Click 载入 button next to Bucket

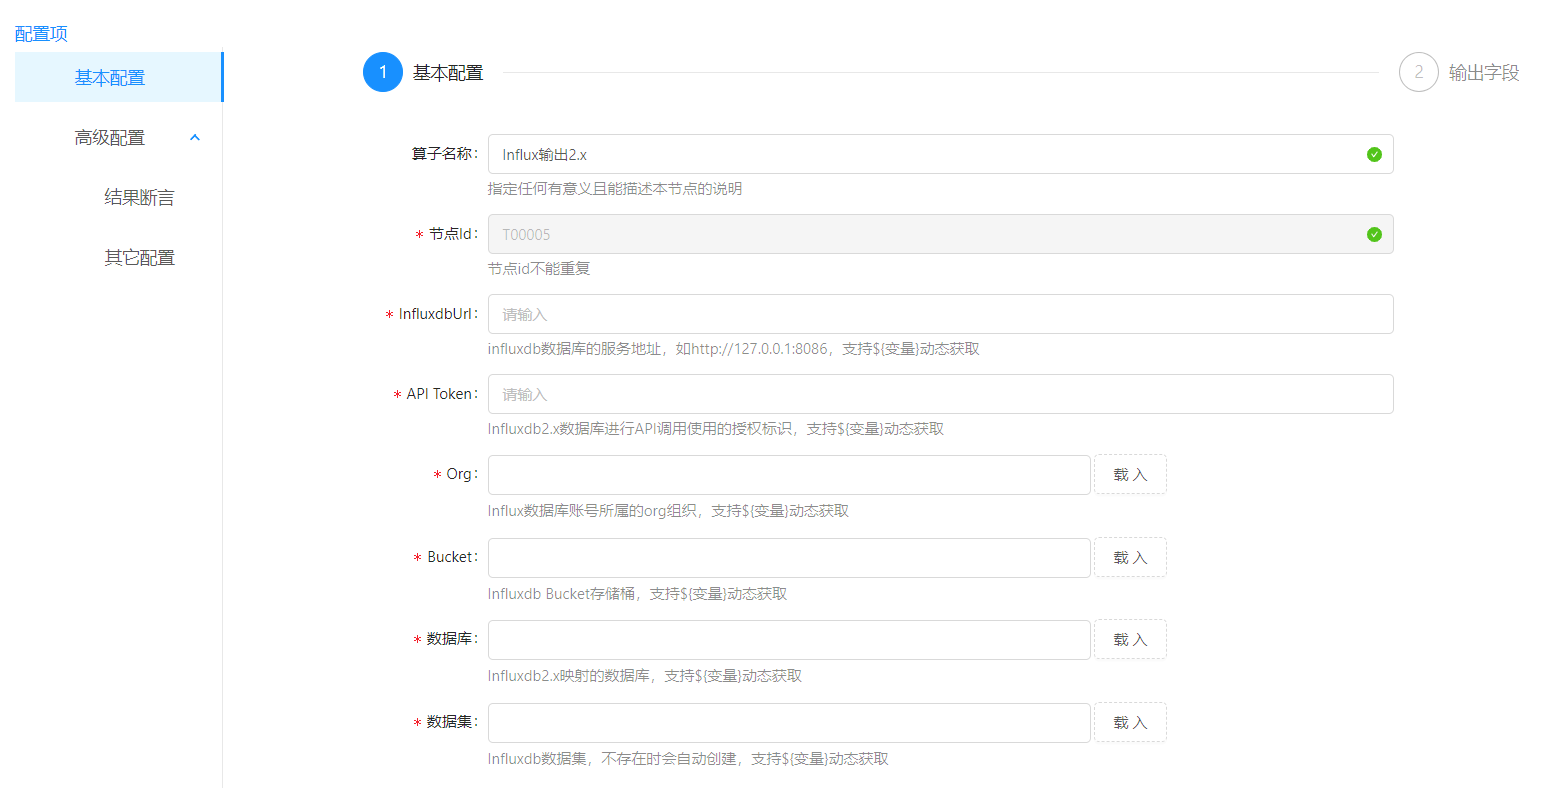pos(1130,558)
